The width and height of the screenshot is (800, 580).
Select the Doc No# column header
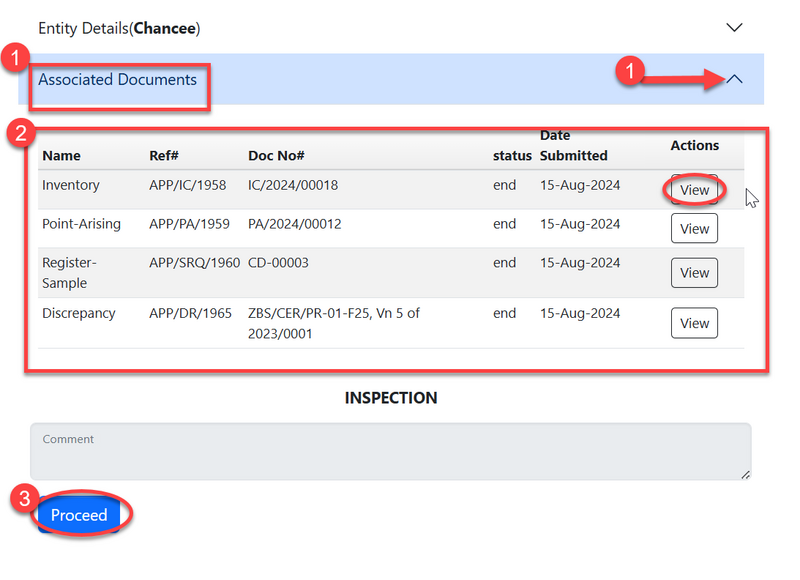click(276, 156)
